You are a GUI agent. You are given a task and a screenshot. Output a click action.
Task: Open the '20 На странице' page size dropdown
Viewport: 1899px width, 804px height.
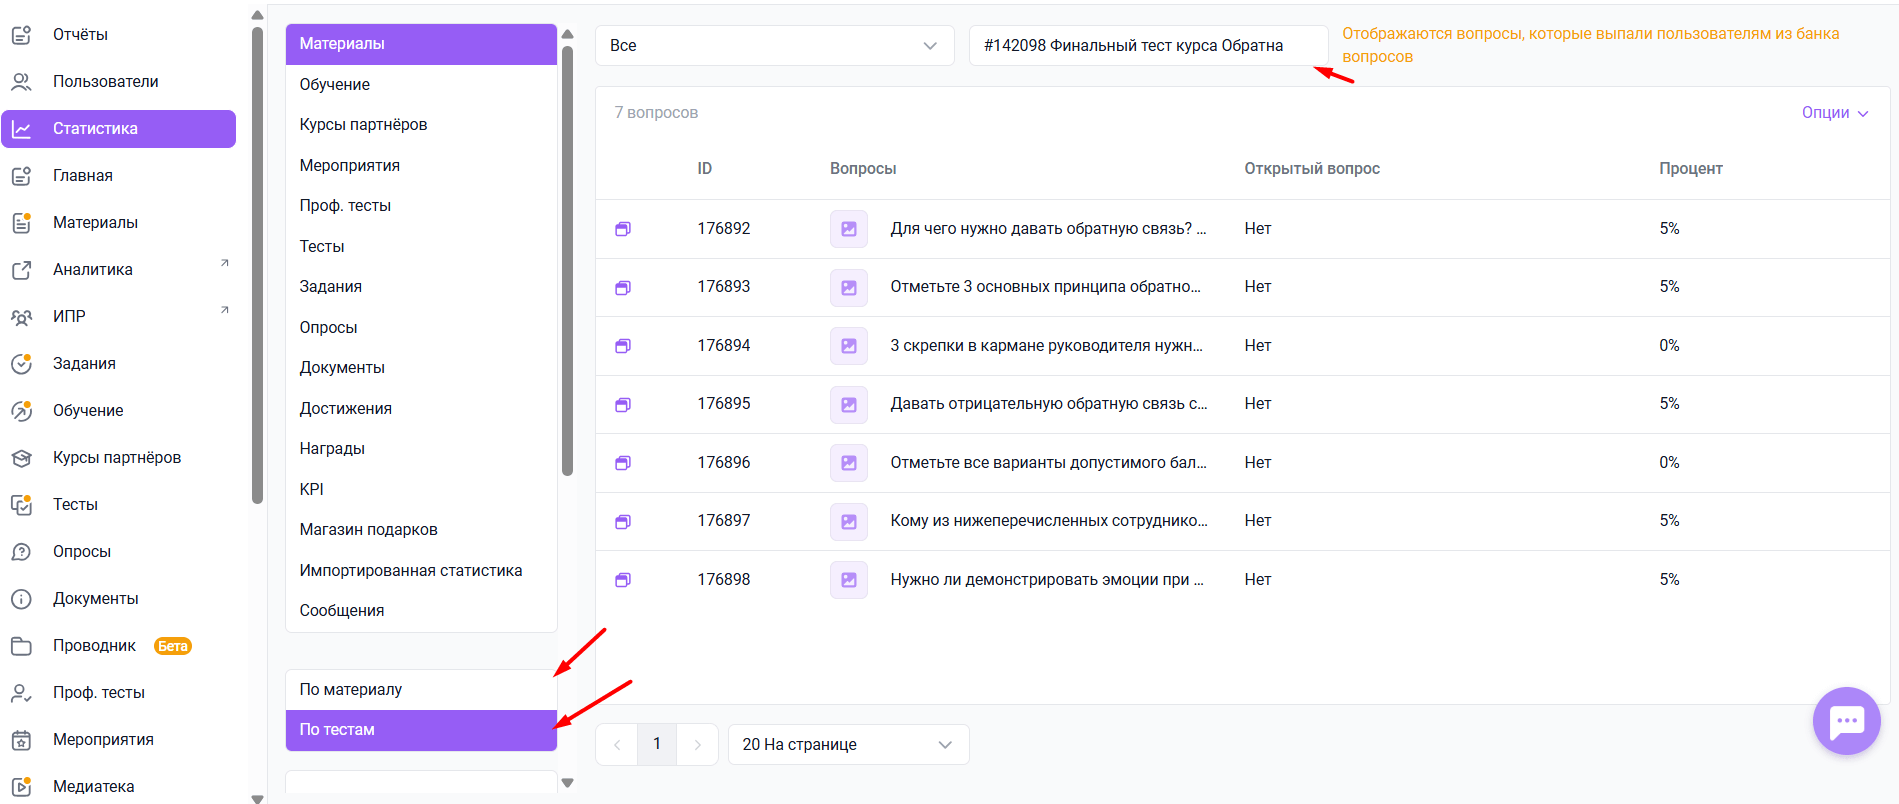pyautogui.click(x=848, y=745)
